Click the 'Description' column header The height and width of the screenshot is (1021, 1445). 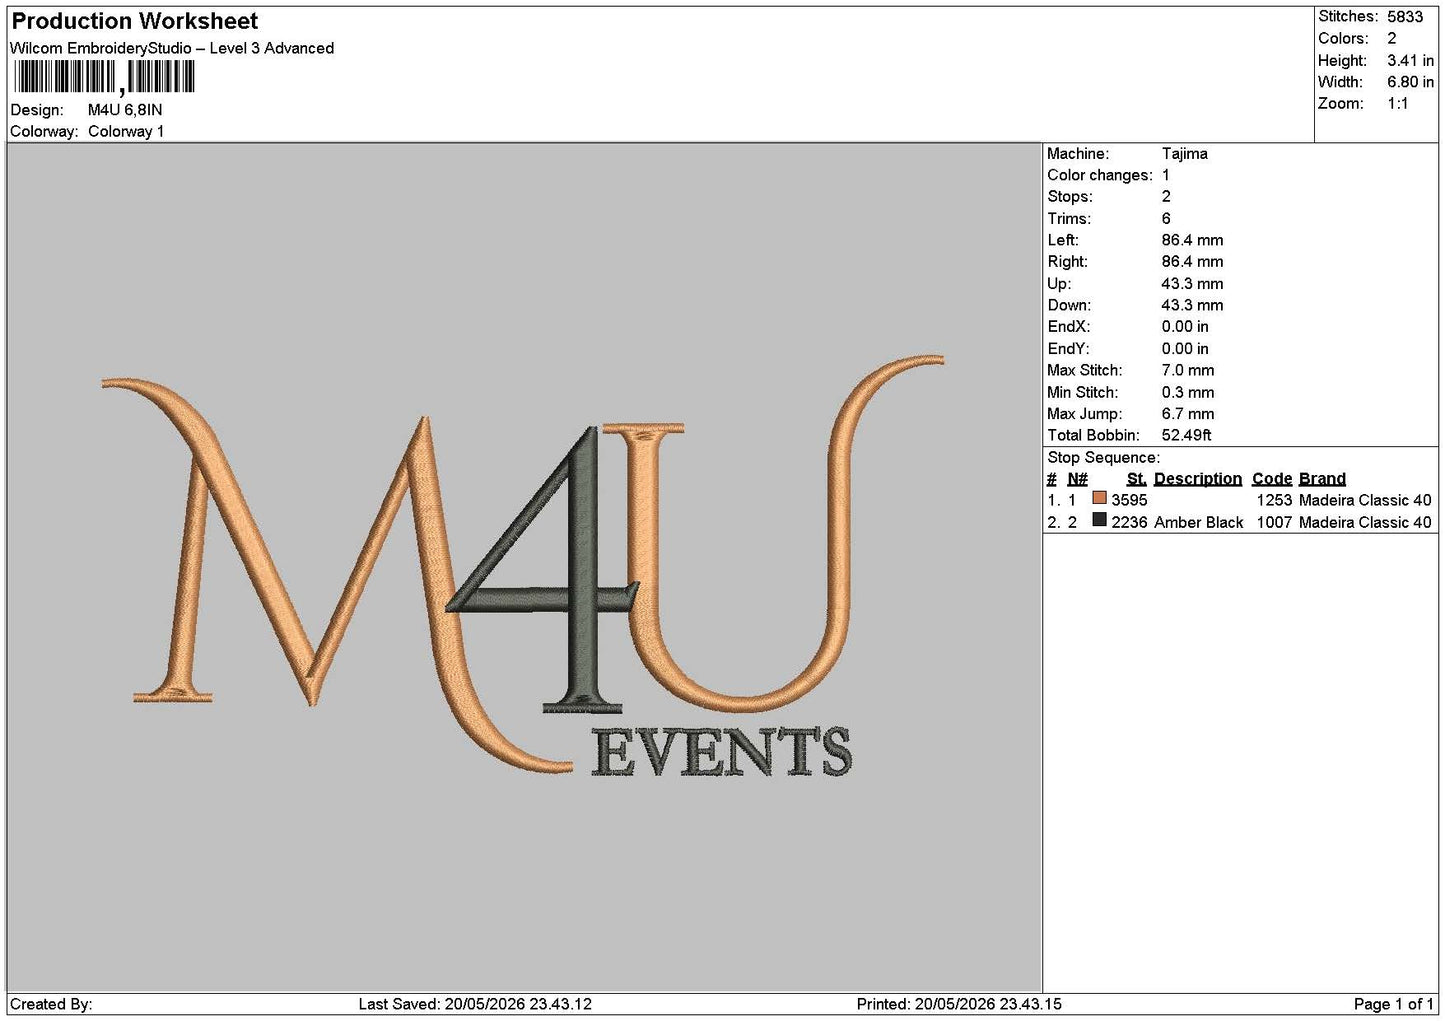(x=1198, y=479)
